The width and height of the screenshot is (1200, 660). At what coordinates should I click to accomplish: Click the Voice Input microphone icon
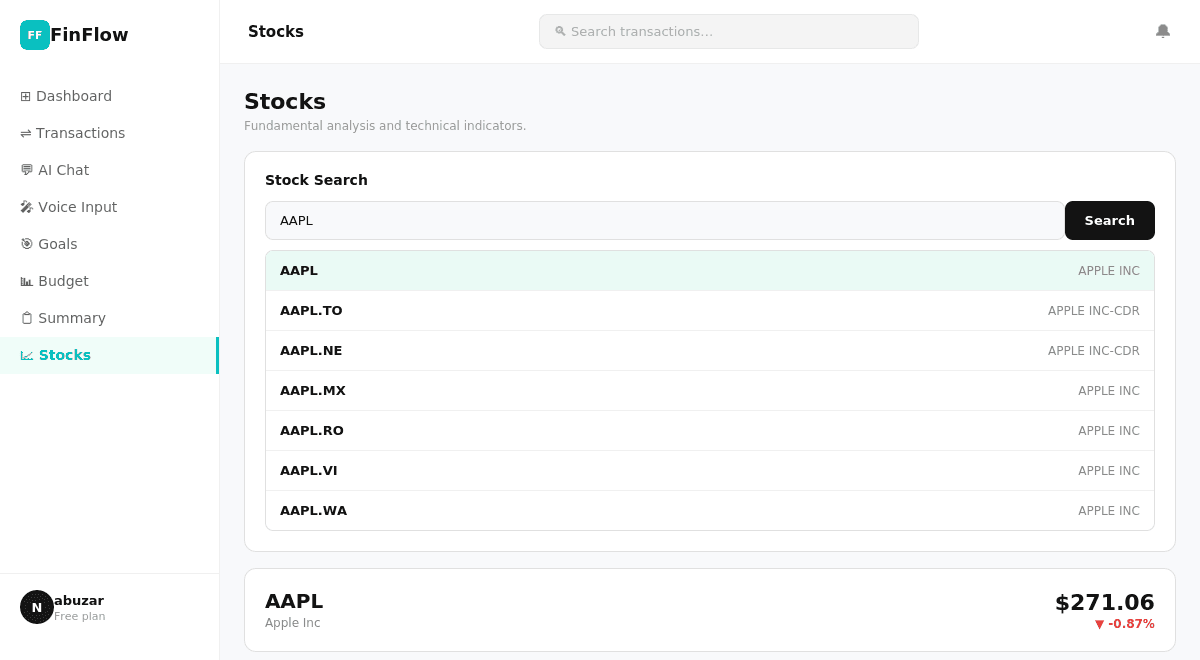[x=27, y=207]
